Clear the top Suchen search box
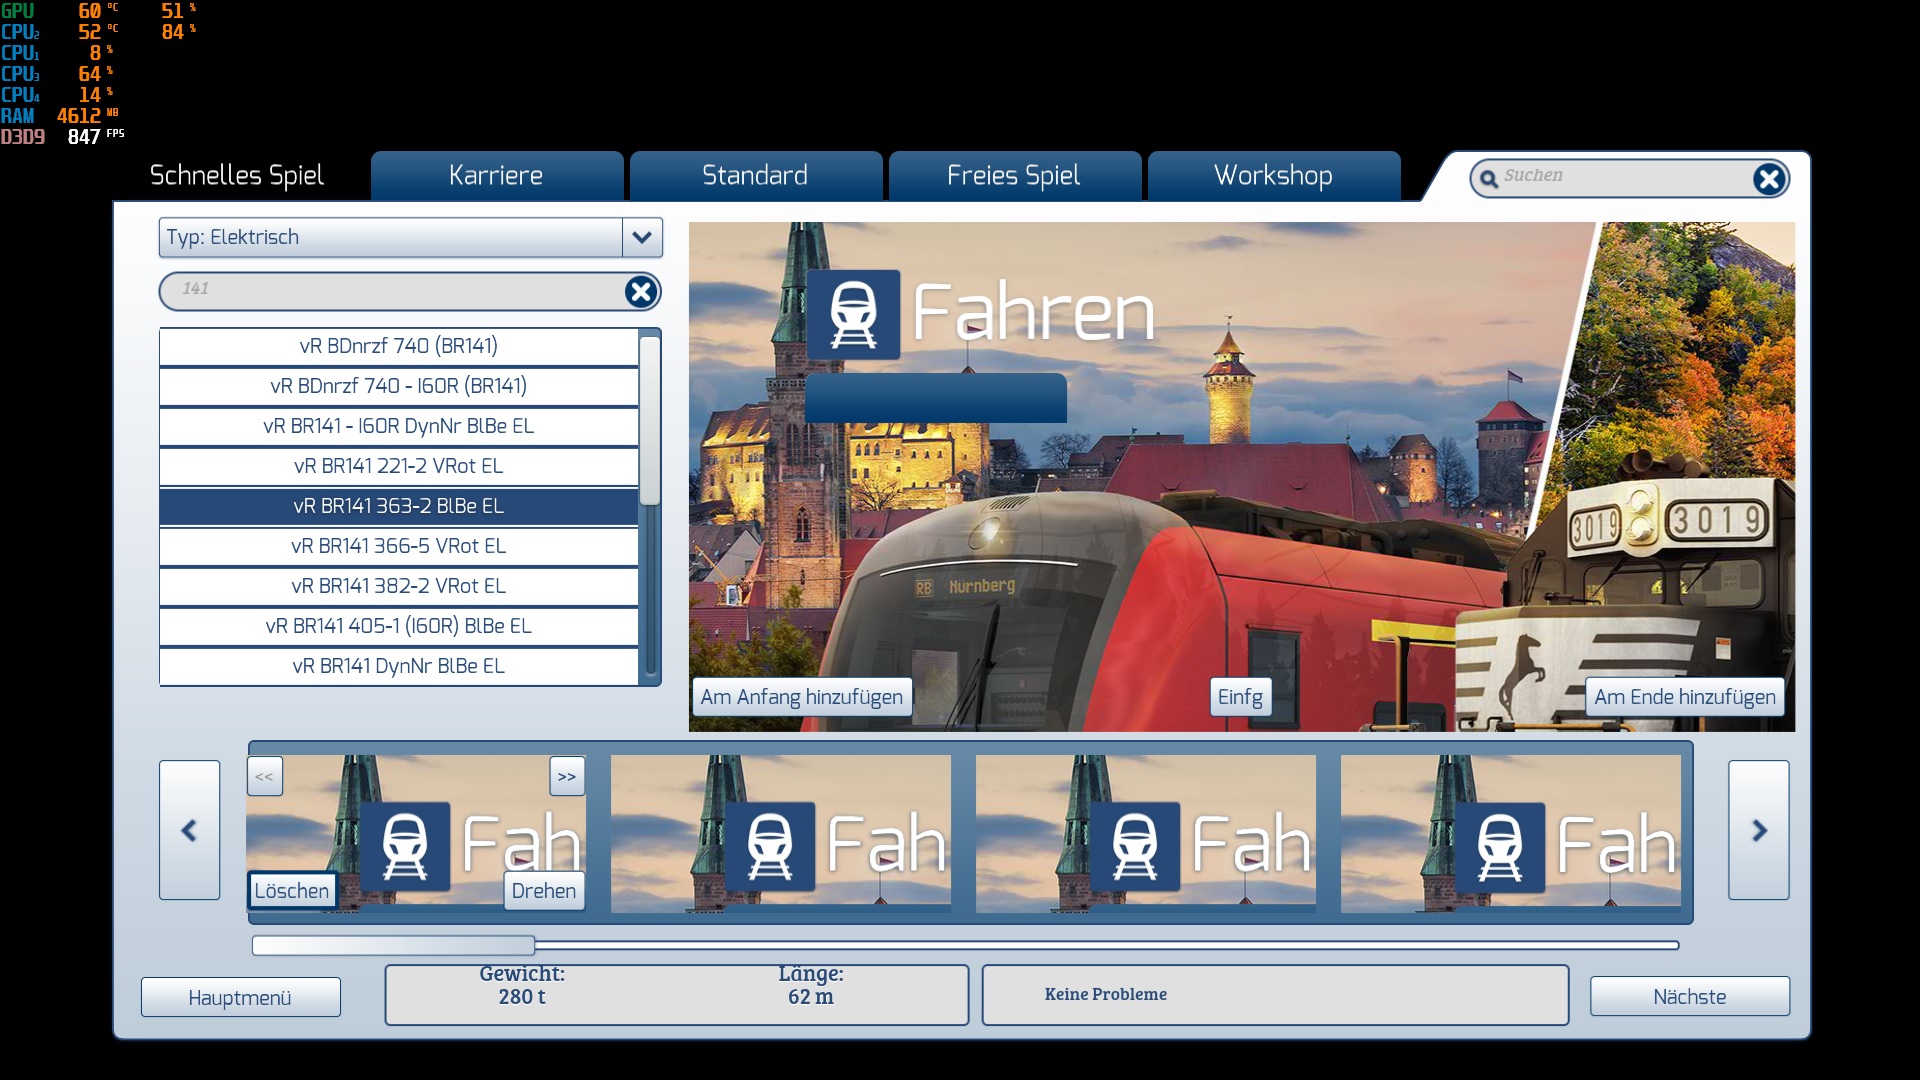The height and width of the screenshot is (1080, 1920). pos(1768,179)
